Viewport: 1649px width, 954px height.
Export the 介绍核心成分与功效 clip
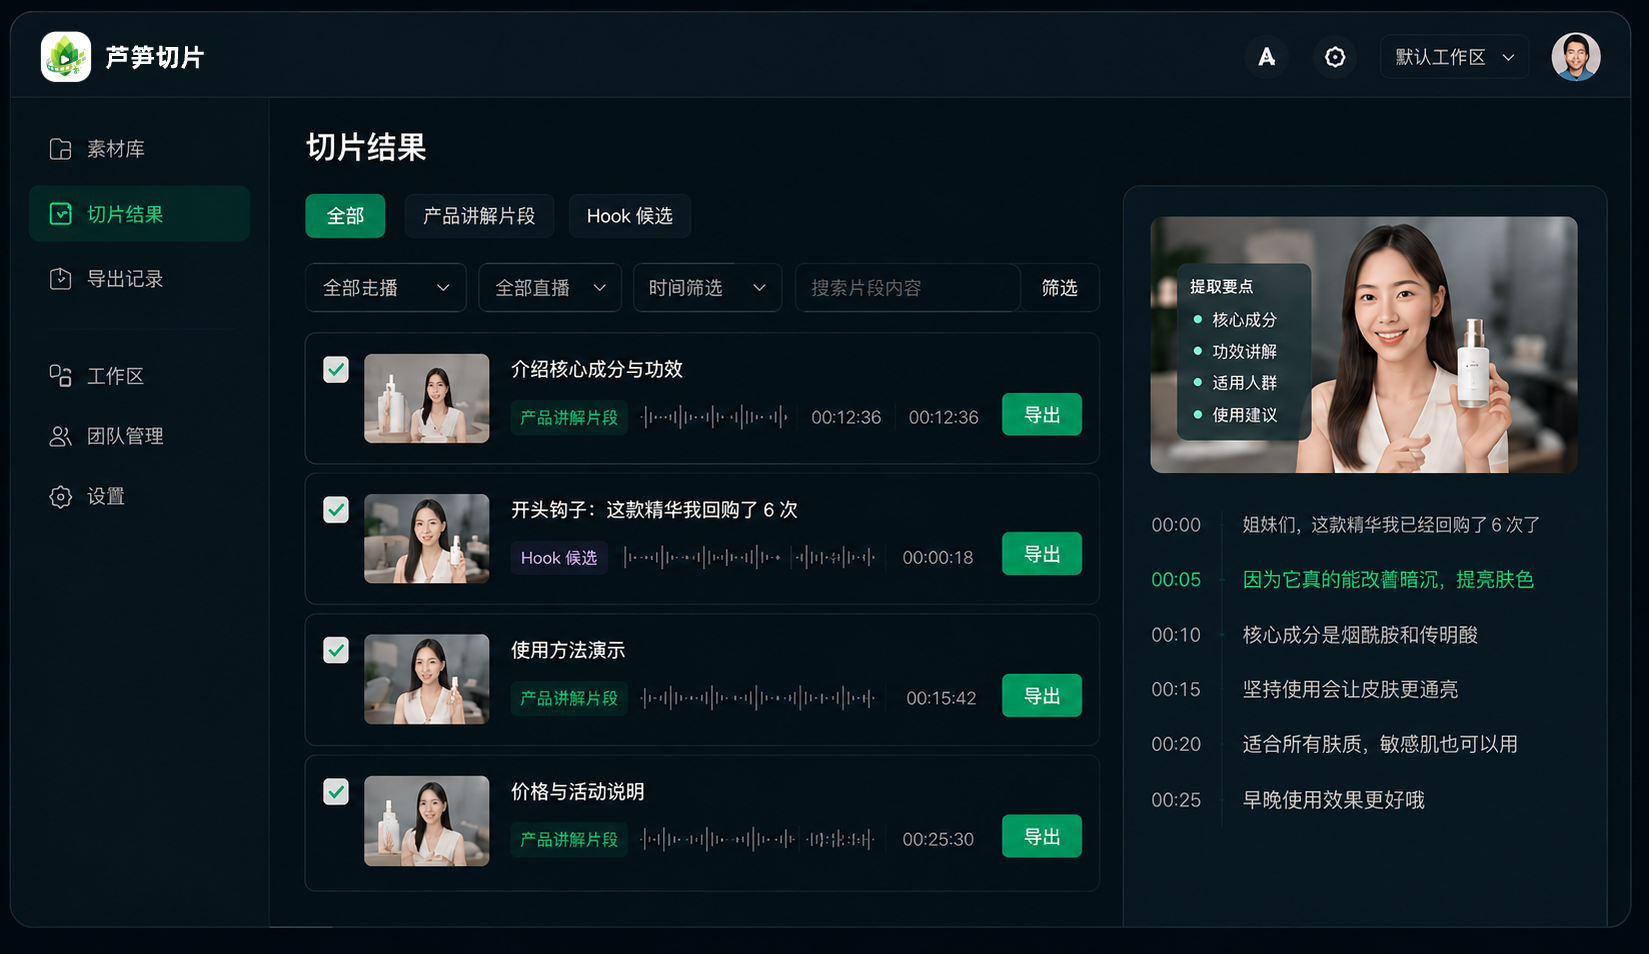pyautogui.click(x=1042, y=415)
